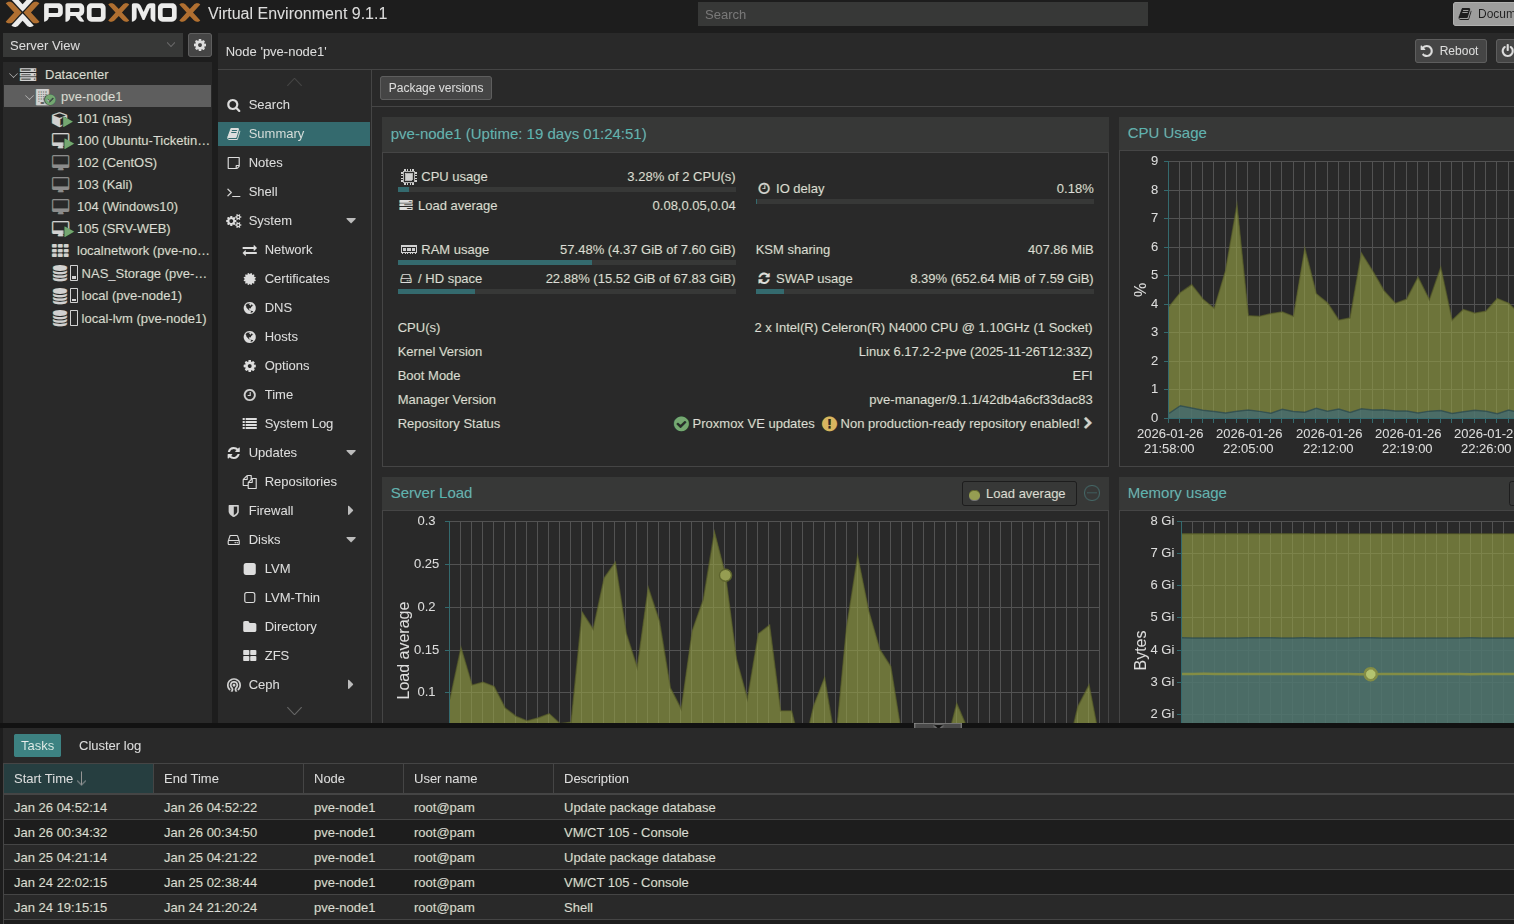Click the Package versions button

435,88
